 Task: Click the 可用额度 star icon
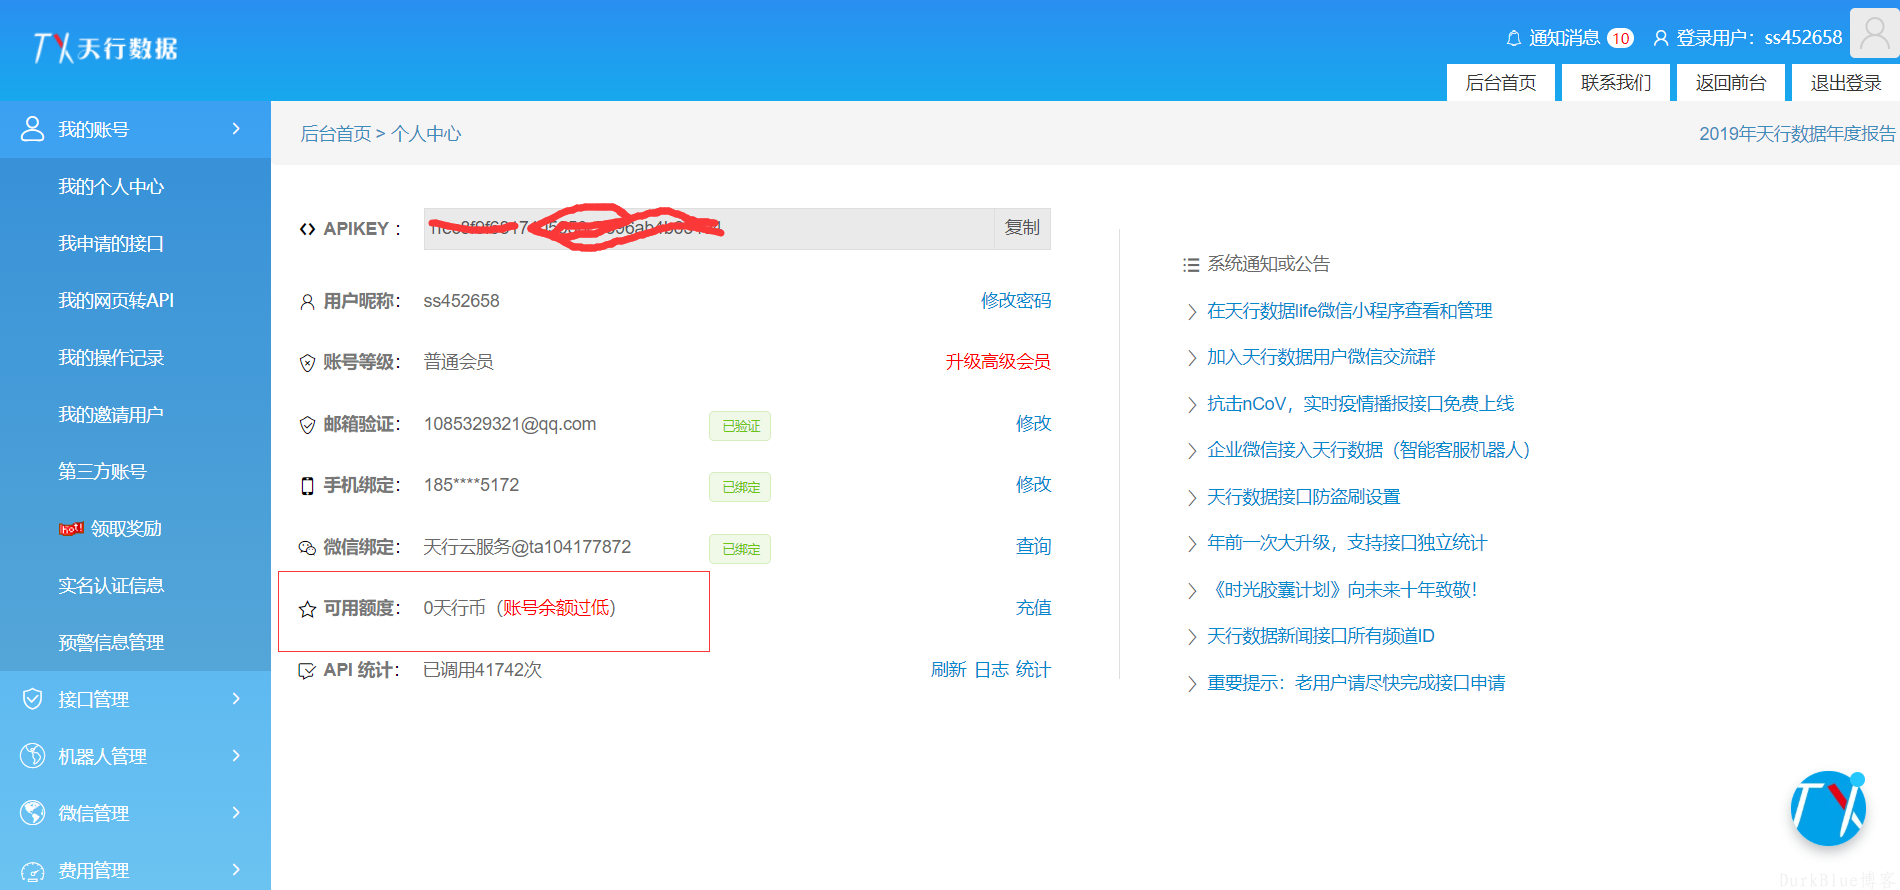click(x=307, y=609)
